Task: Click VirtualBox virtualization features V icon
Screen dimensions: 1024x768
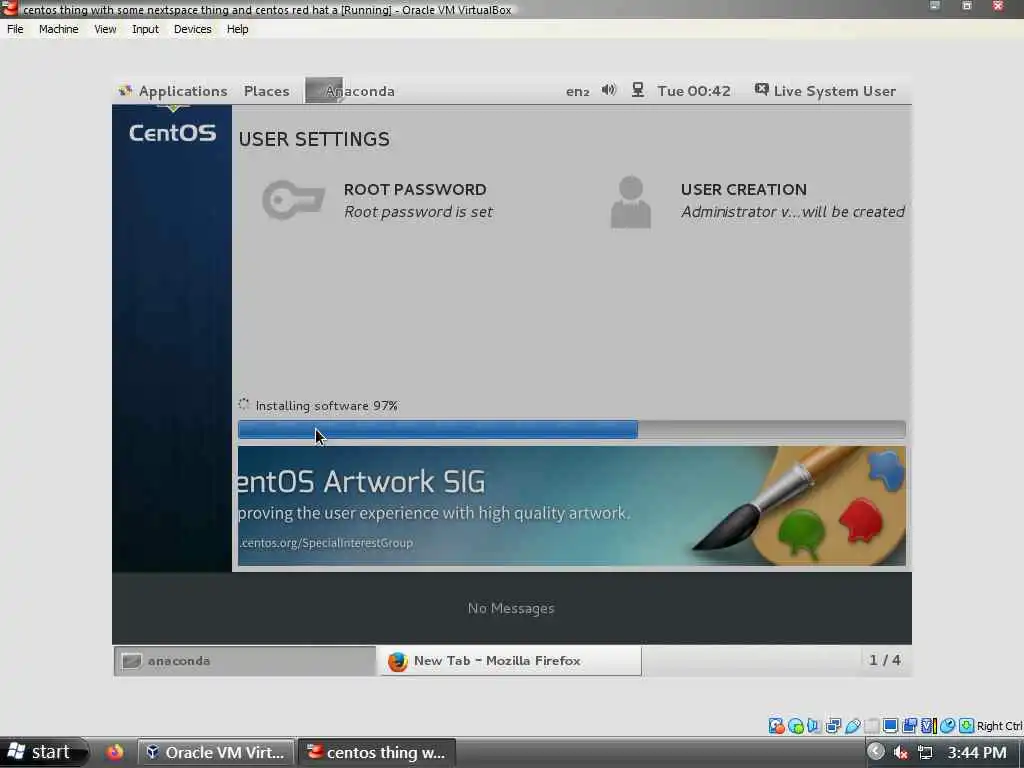Action: point(928,726)
